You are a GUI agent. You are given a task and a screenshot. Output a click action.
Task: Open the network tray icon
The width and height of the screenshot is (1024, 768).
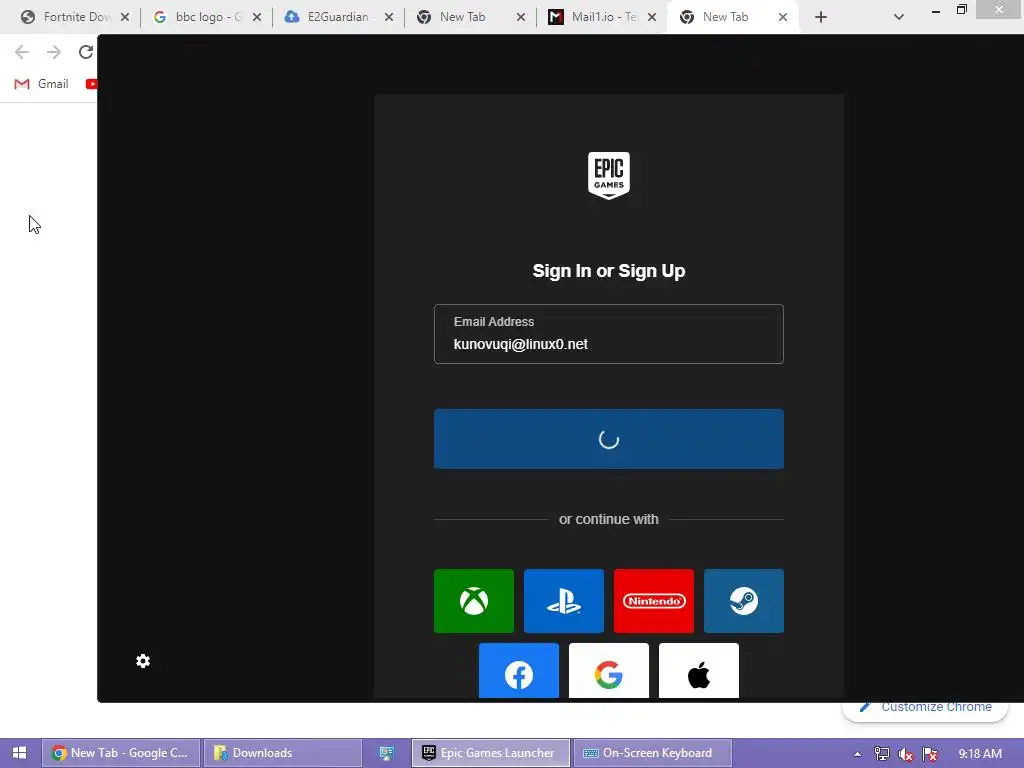point(882,754)
